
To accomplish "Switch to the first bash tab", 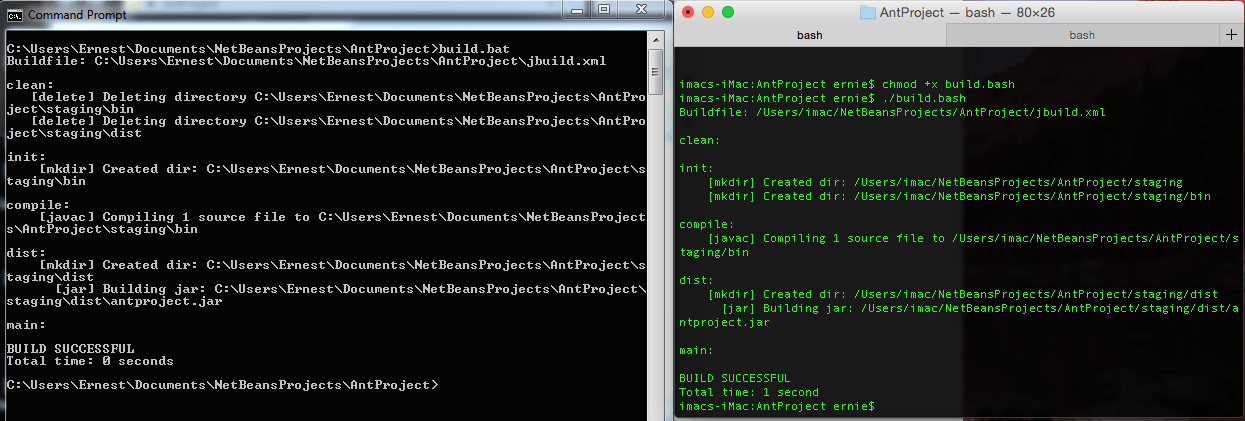I will coord(809,35).
